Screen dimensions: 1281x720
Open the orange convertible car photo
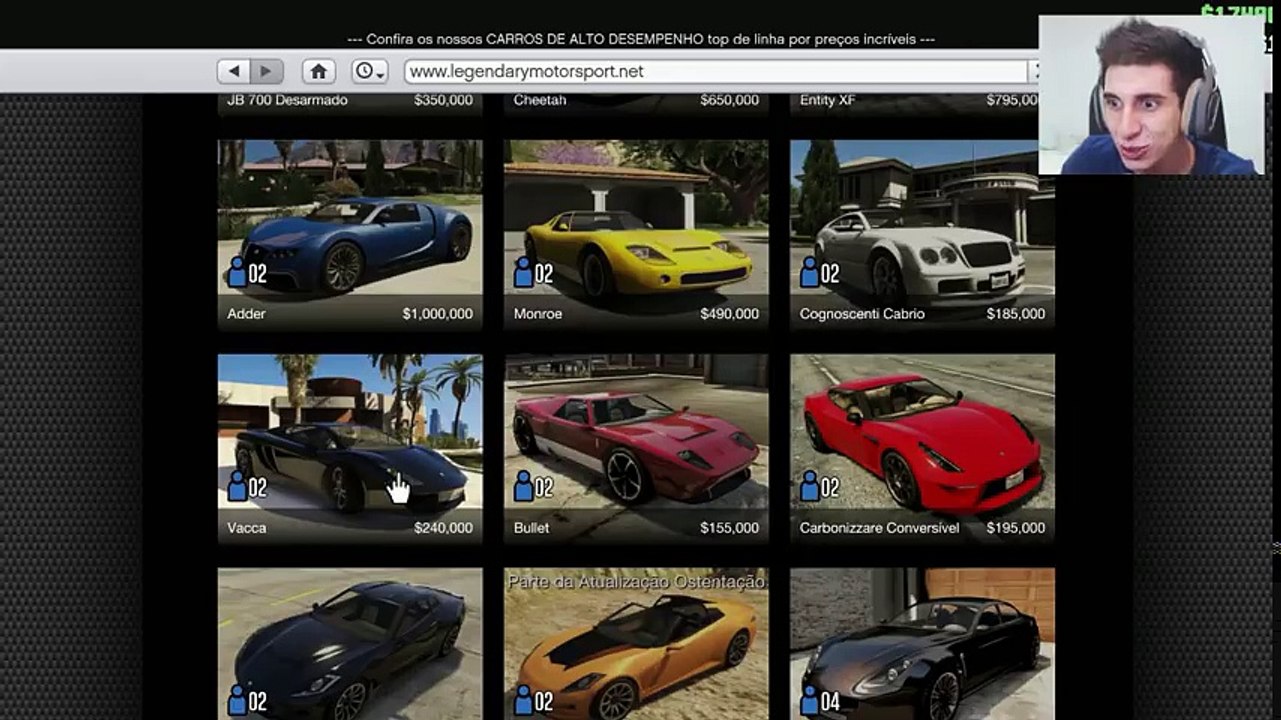(x=636, y=644)
